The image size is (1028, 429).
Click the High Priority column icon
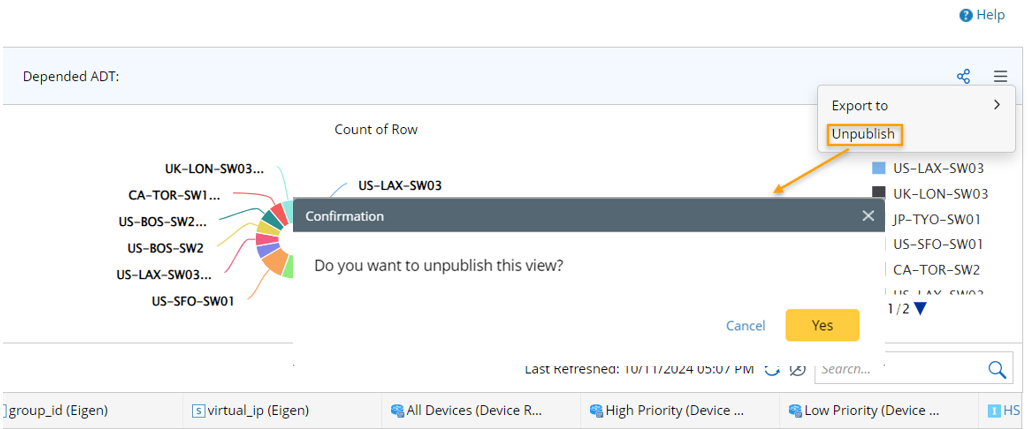click(596, 410)
